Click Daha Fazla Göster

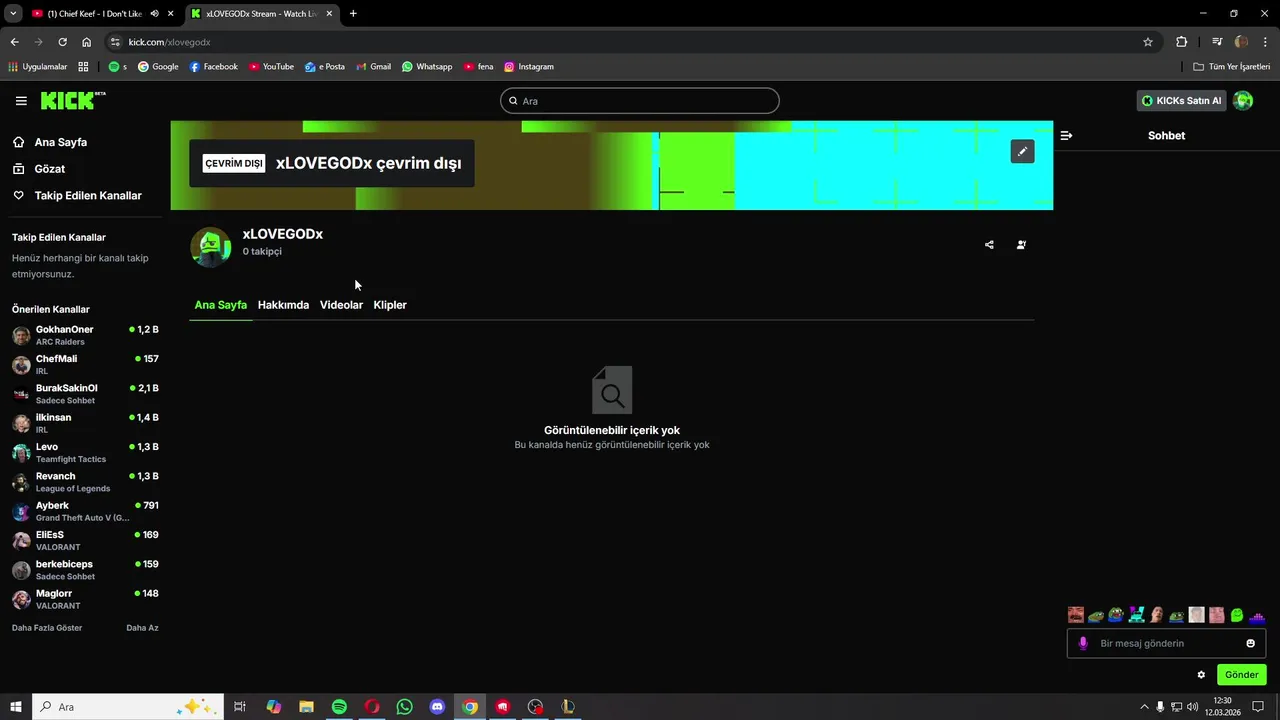47,628
